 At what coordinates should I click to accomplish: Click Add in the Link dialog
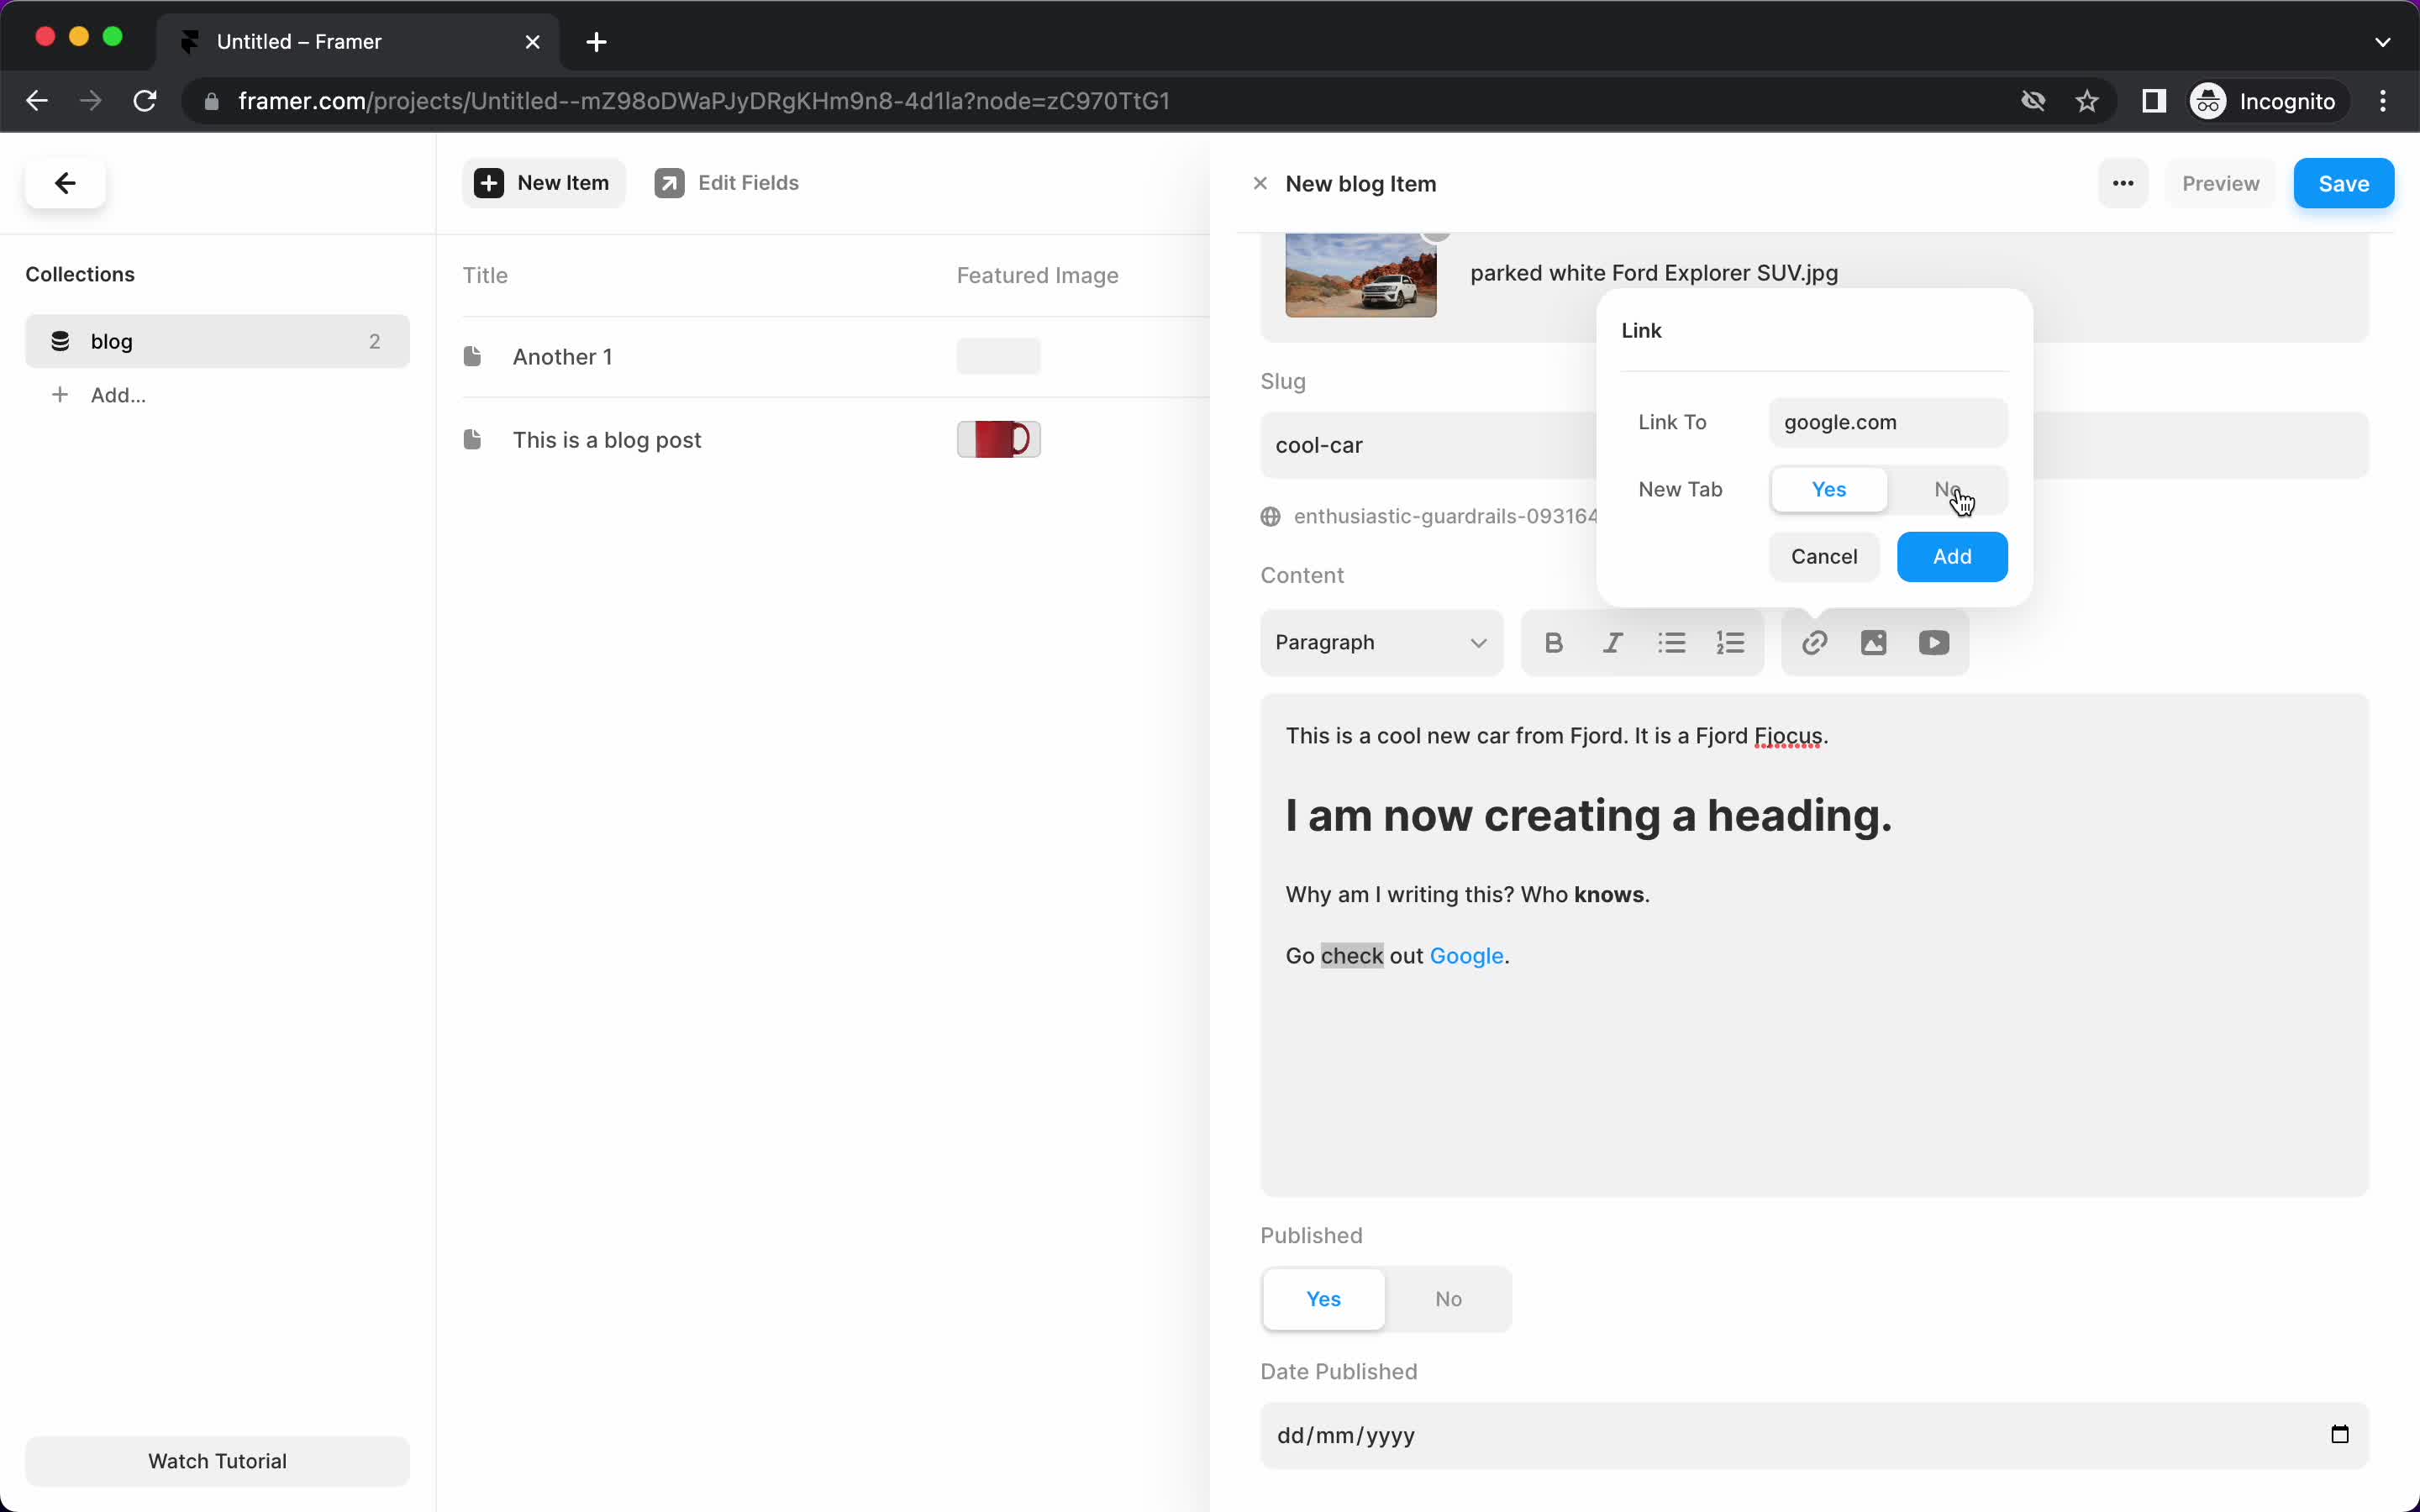[x=1952, y=557]
